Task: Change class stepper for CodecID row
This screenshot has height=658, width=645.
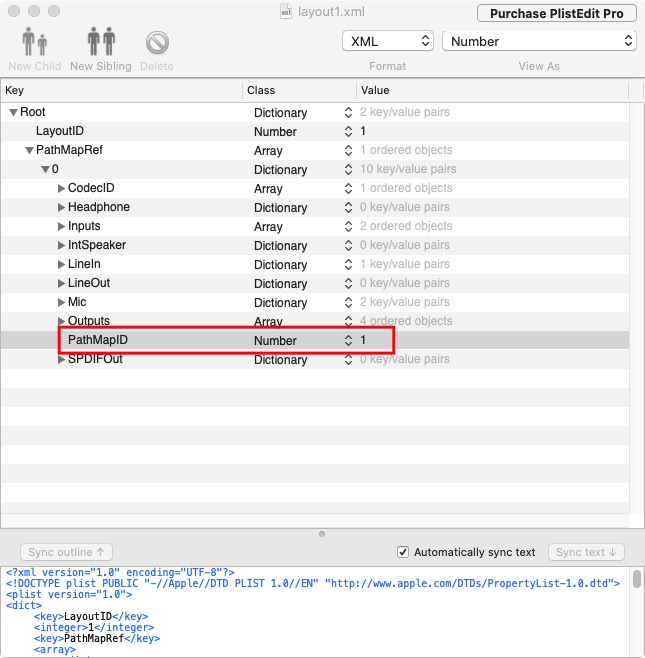Action: pyautogui.click(x=348, y=188)
